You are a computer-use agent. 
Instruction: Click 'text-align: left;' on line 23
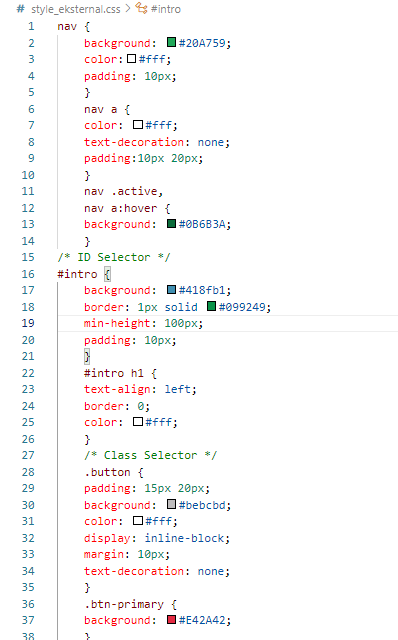pyautogui.click(x=140, y=389)
